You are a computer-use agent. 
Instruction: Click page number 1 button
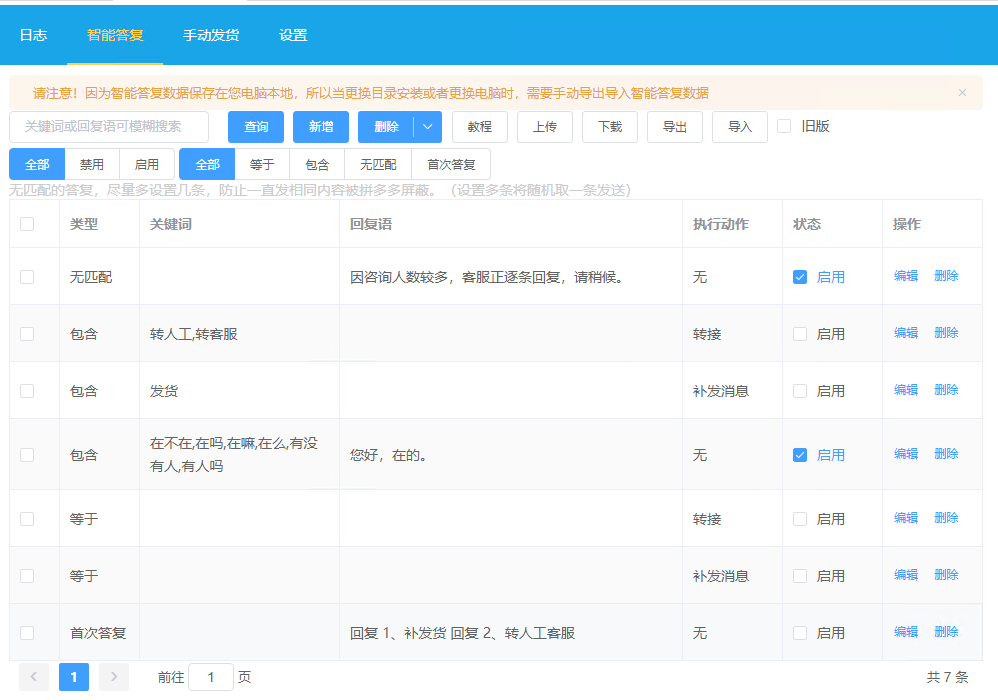74,677
